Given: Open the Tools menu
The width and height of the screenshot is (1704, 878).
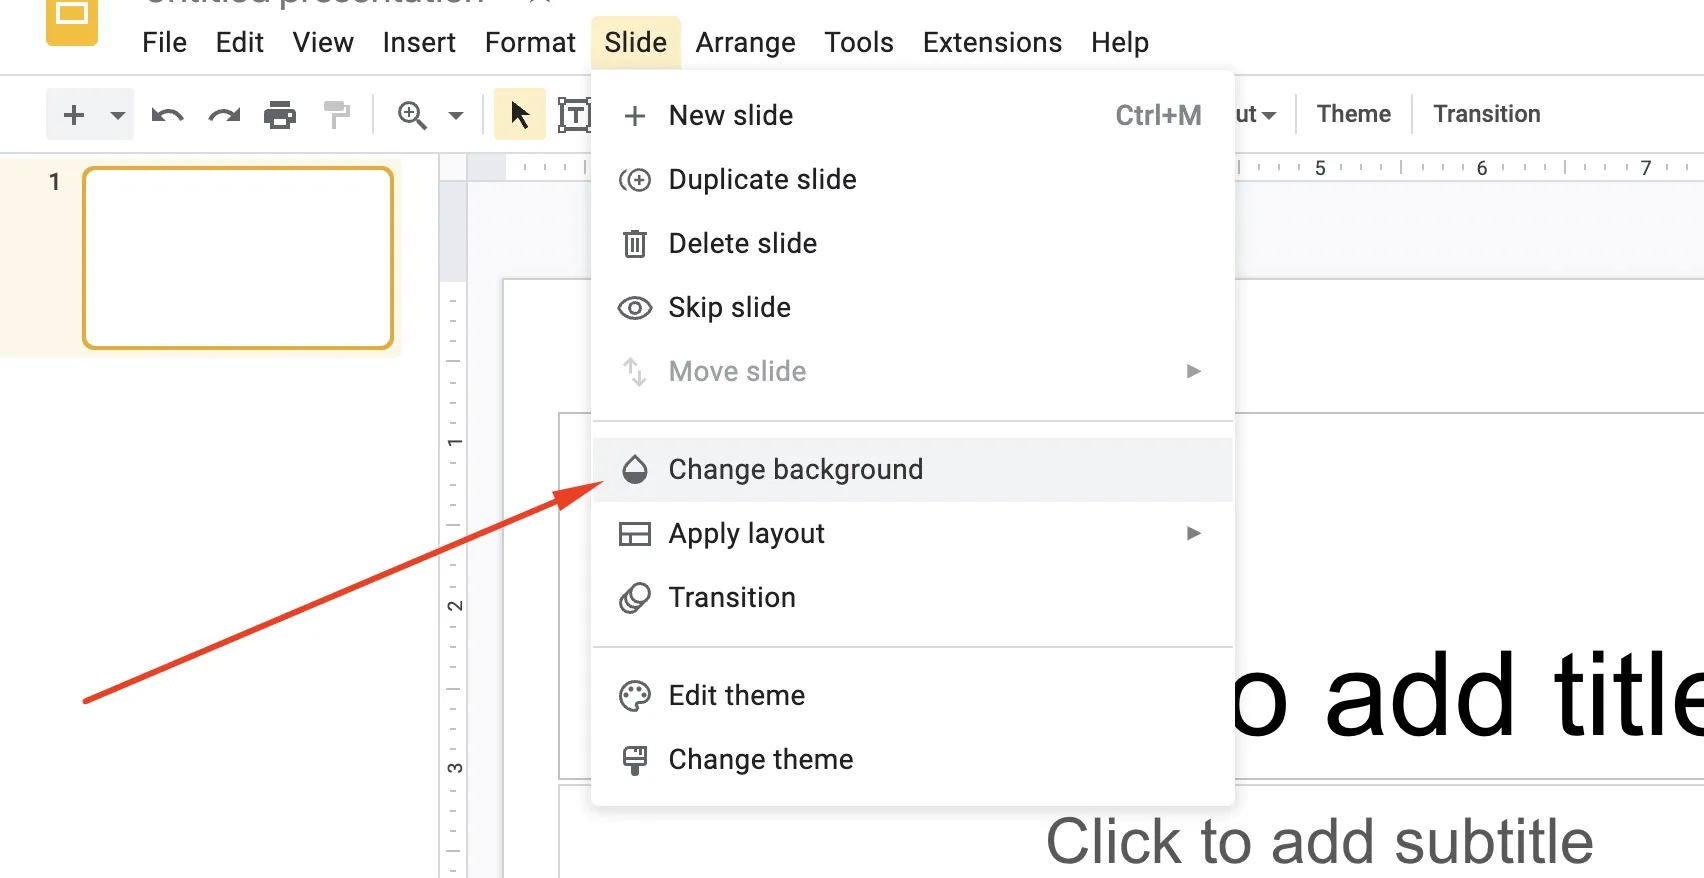Looking at the screenshot, I should [859, 42].
